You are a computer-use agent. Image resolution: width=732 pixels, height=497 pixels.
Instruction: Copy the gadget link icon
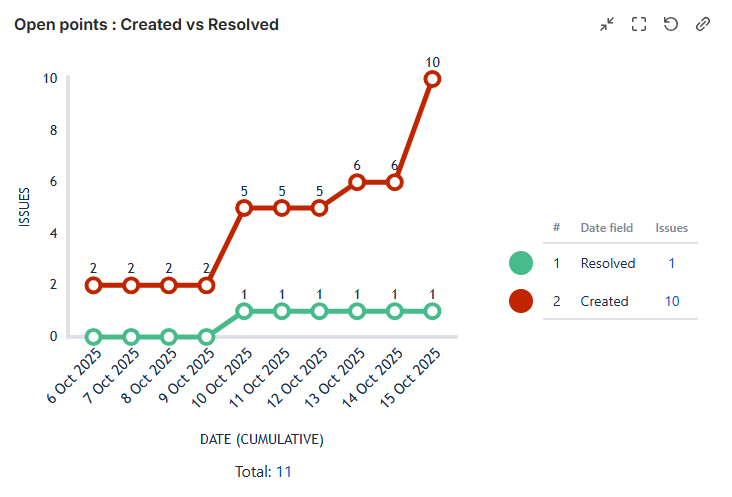click(703, 24)
